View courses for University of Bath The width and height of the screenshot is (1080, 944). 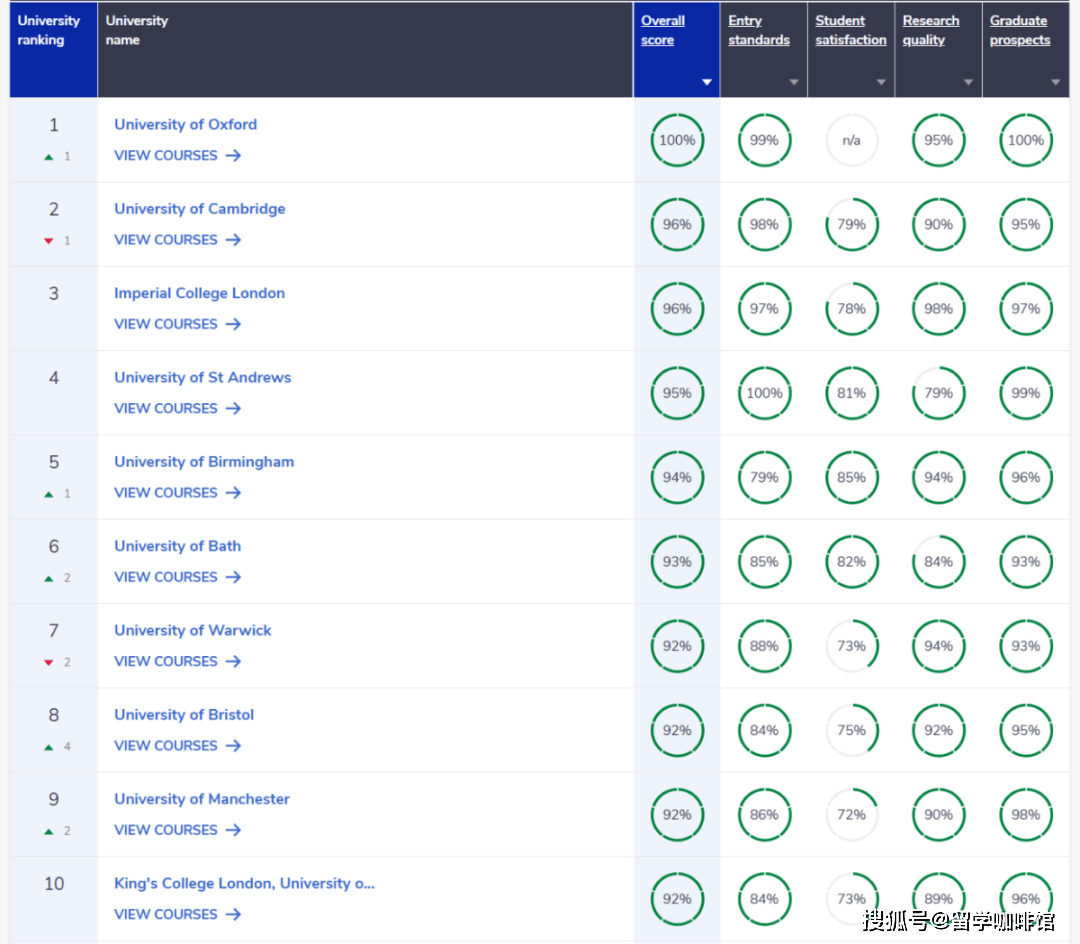pos(178,577)
